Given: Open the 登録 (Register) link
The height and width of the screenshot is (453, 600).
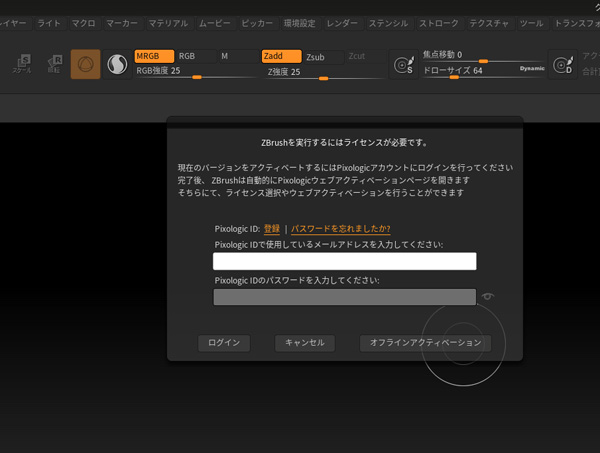Looking at the screenshot, I should [272, 229].
